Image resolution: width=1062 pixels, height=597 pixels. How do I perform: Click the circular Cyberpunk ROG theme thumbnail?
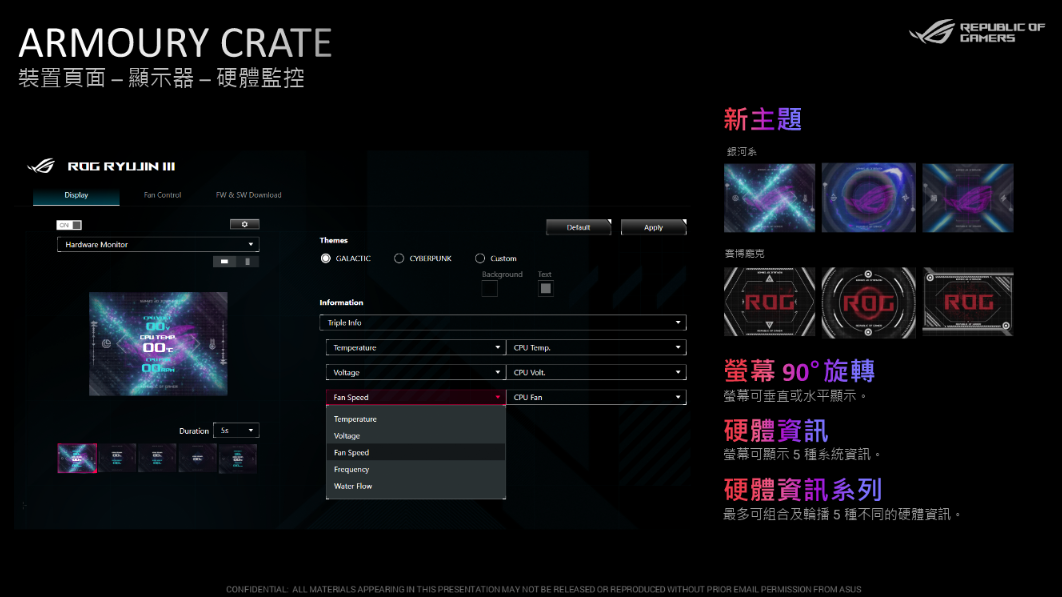click(868, 302)
